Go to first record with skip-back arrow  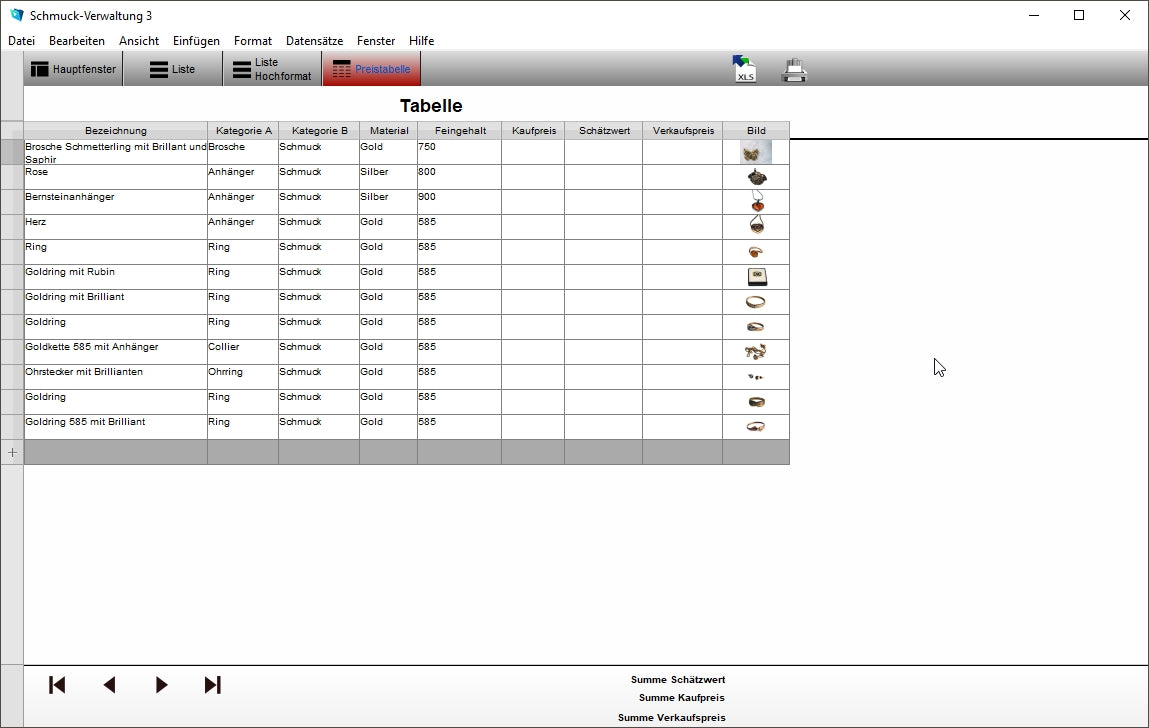point(57,685)
